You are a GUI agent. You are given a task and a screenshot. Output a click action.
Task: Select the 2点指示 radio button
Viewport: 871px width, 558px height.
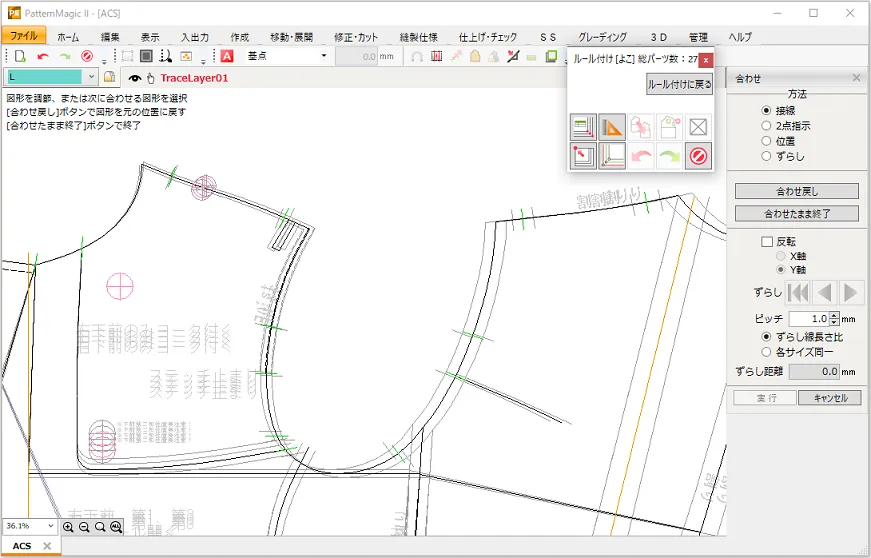767,126
